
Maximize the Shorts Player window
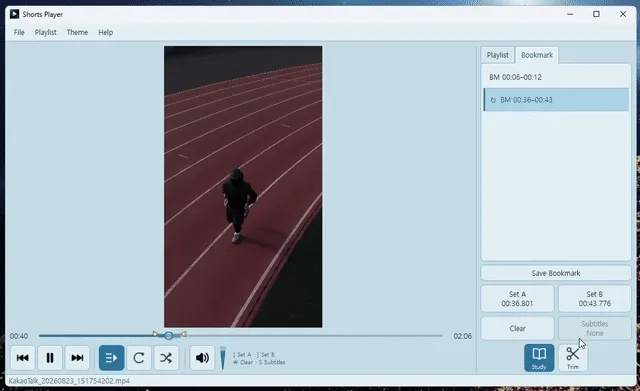point(596,14)
